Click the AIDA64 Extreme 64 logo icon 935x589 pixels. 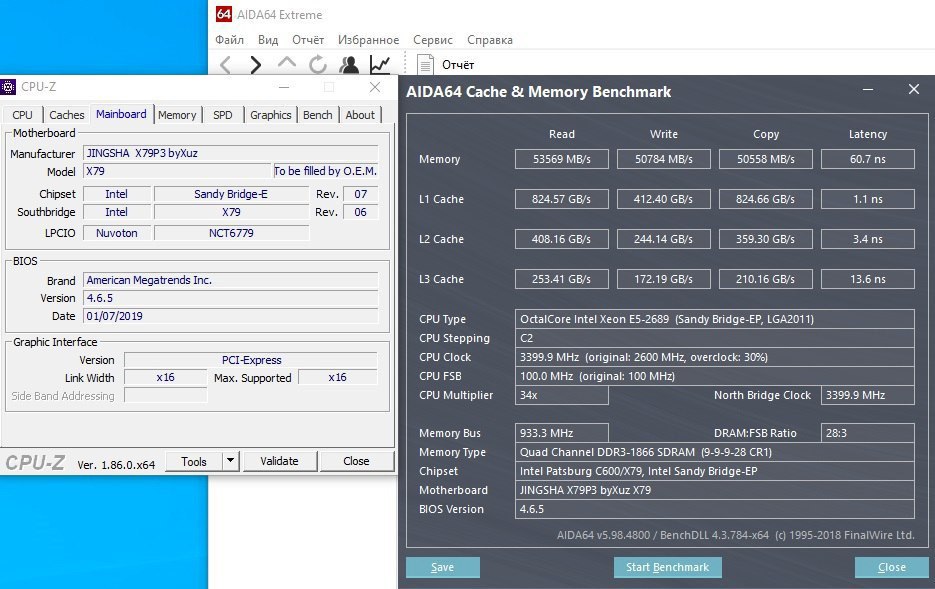click(224, 14)
